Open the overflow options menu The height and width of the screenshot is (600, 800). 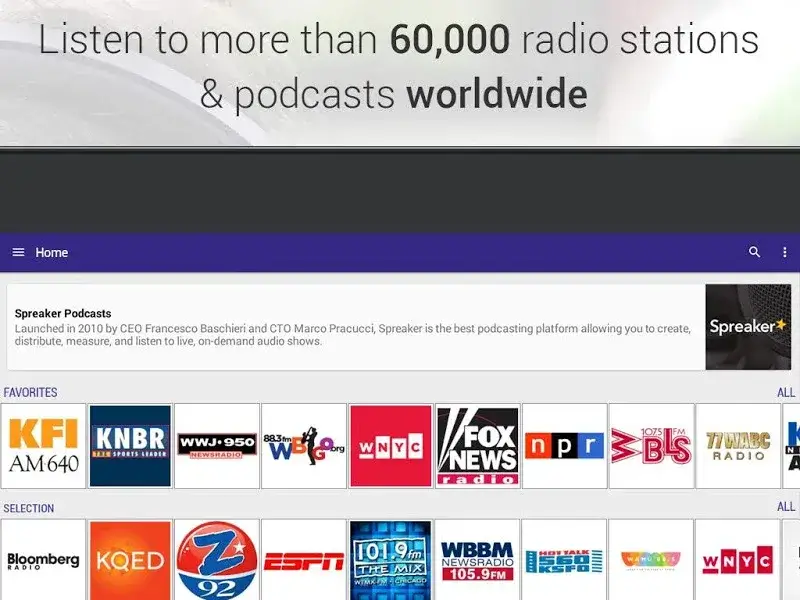[783, 252]
